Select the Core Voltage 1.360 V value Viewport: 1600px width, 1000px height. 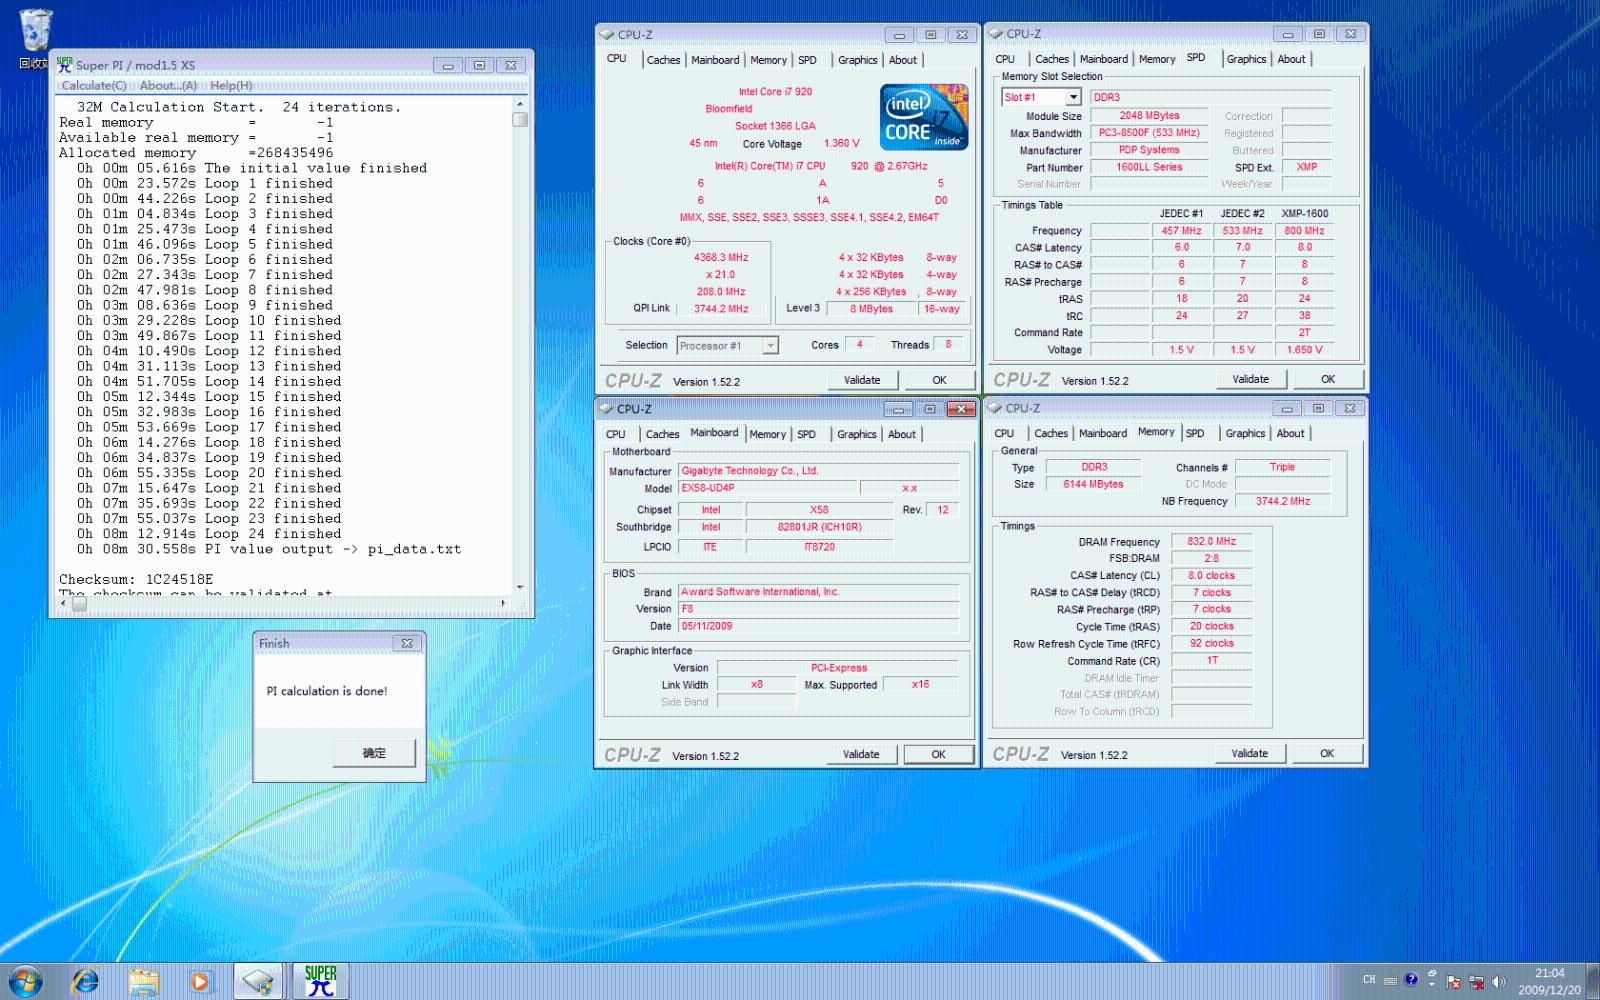click(x=841, y=143)
